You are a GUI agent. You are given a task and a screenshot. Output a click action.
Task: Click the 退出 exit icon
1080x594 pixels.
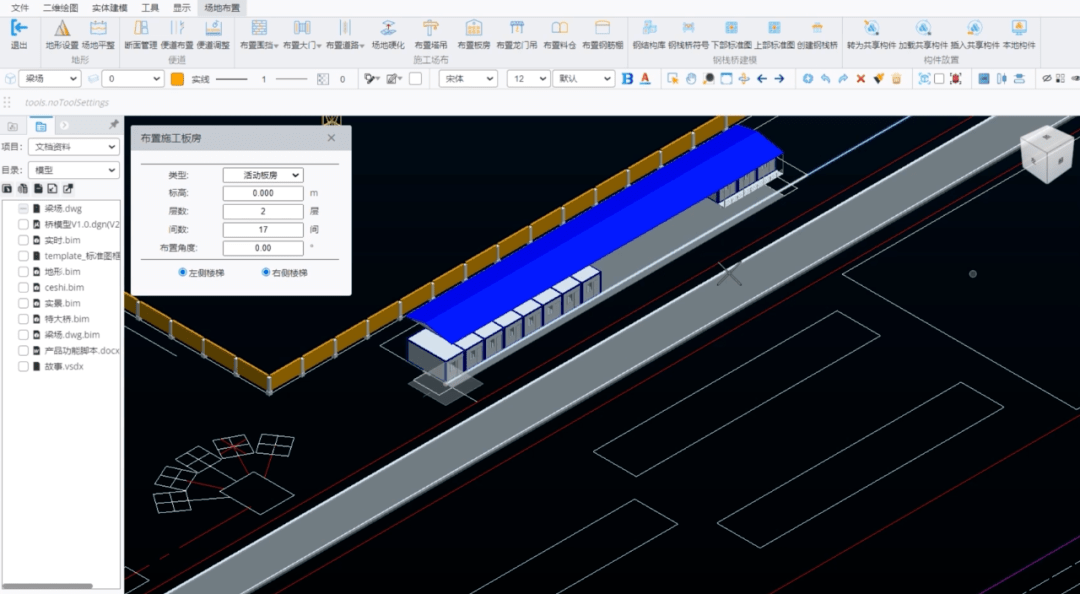tap(18, 28)
